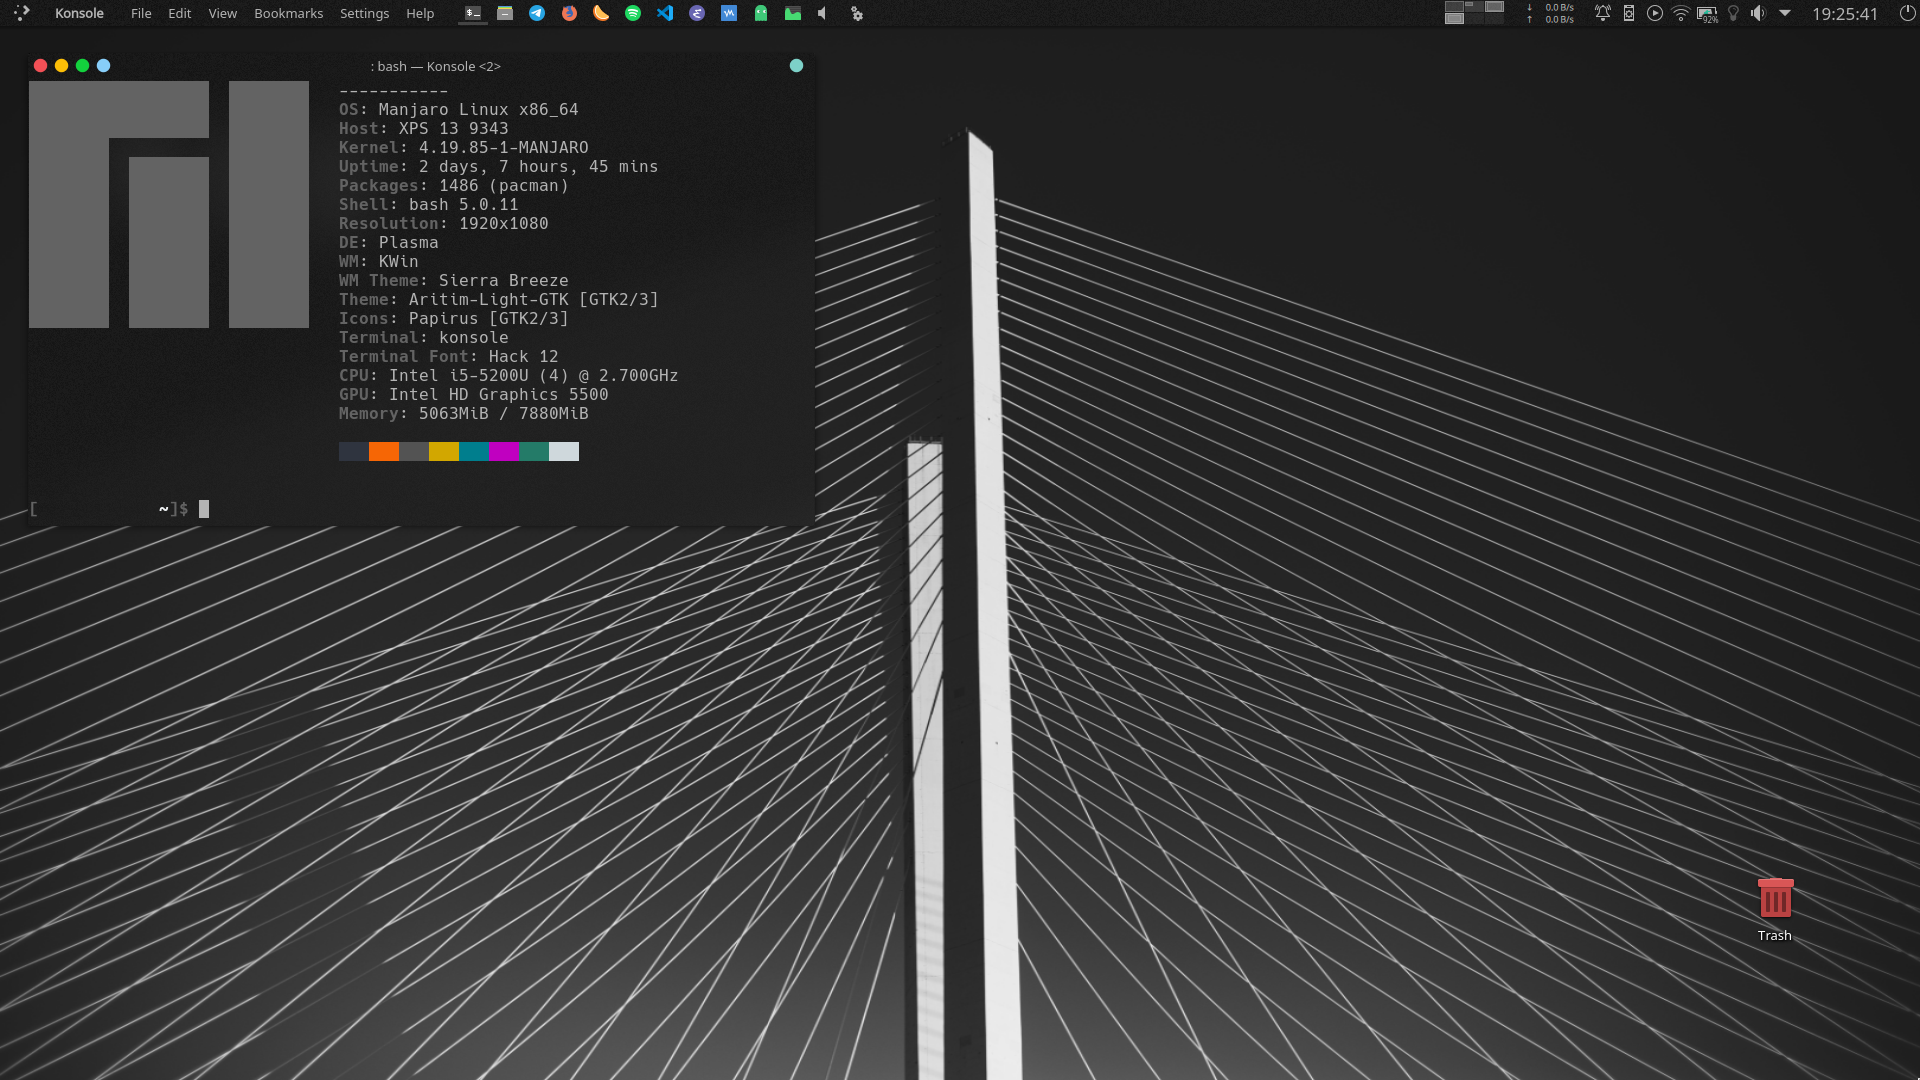Click the orange crescent app icon in the panel
1920x1080 pixels.
[601, 13]
